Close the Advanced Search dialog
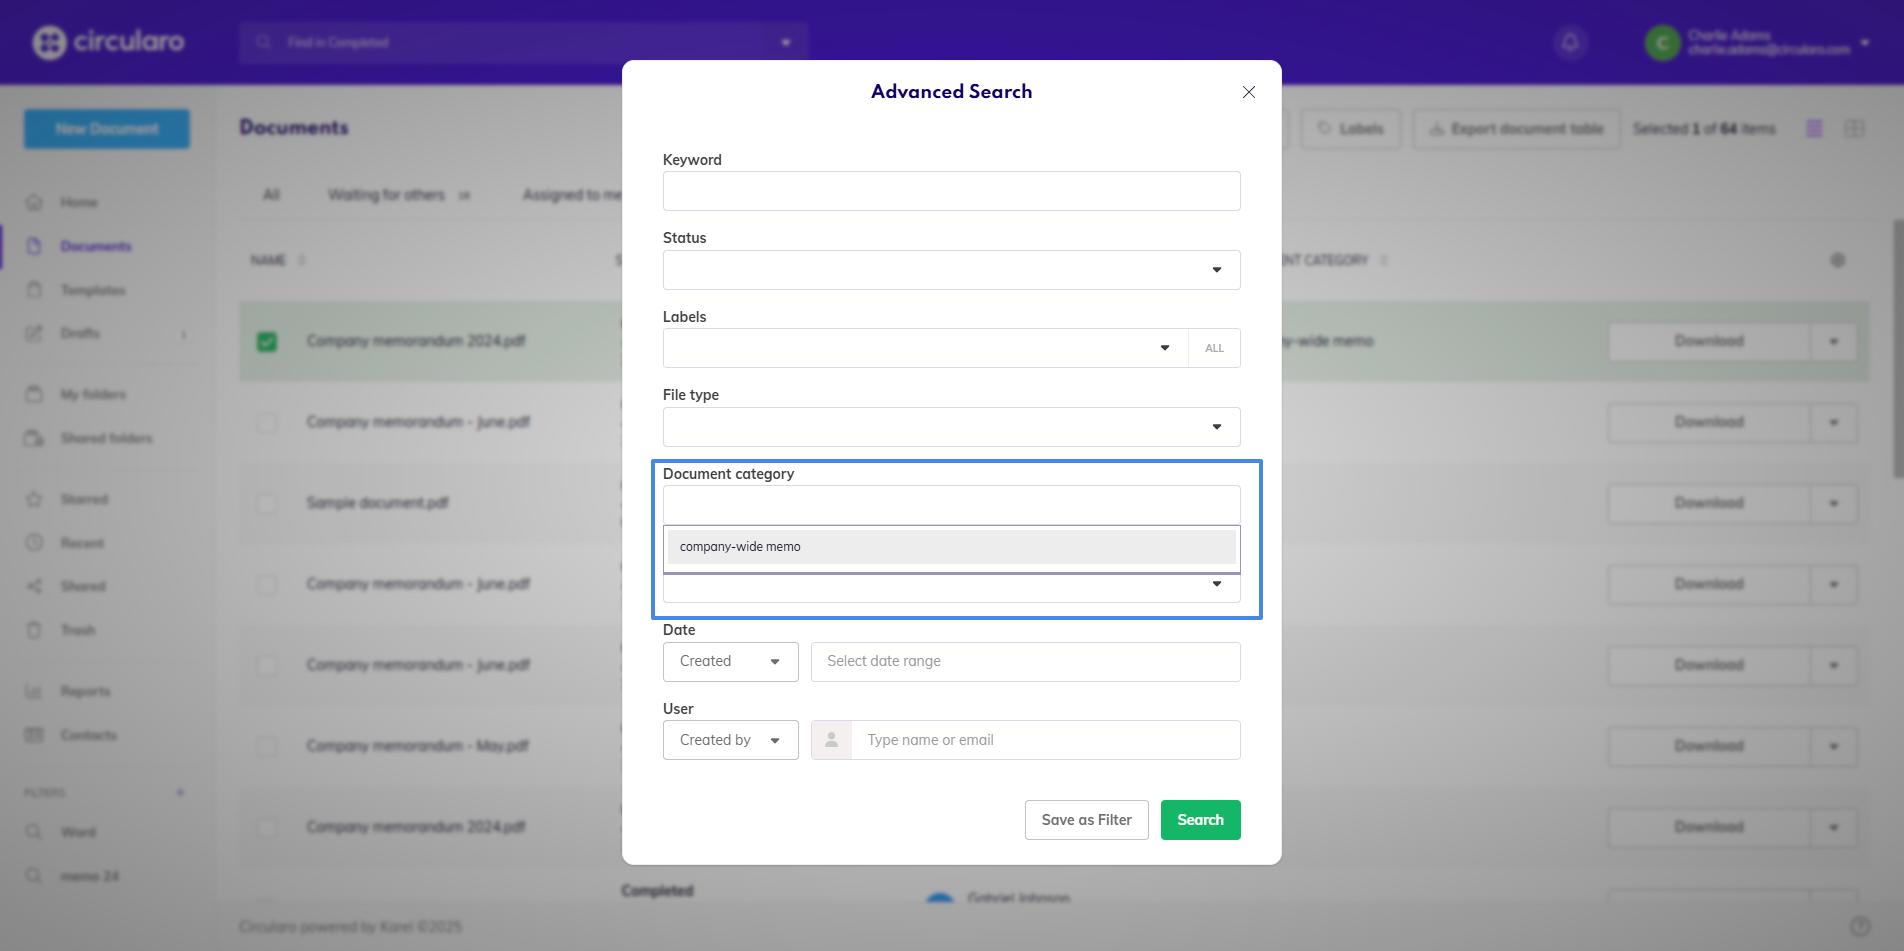Viewport: 1904px width, 951px height. point(1248,92)
